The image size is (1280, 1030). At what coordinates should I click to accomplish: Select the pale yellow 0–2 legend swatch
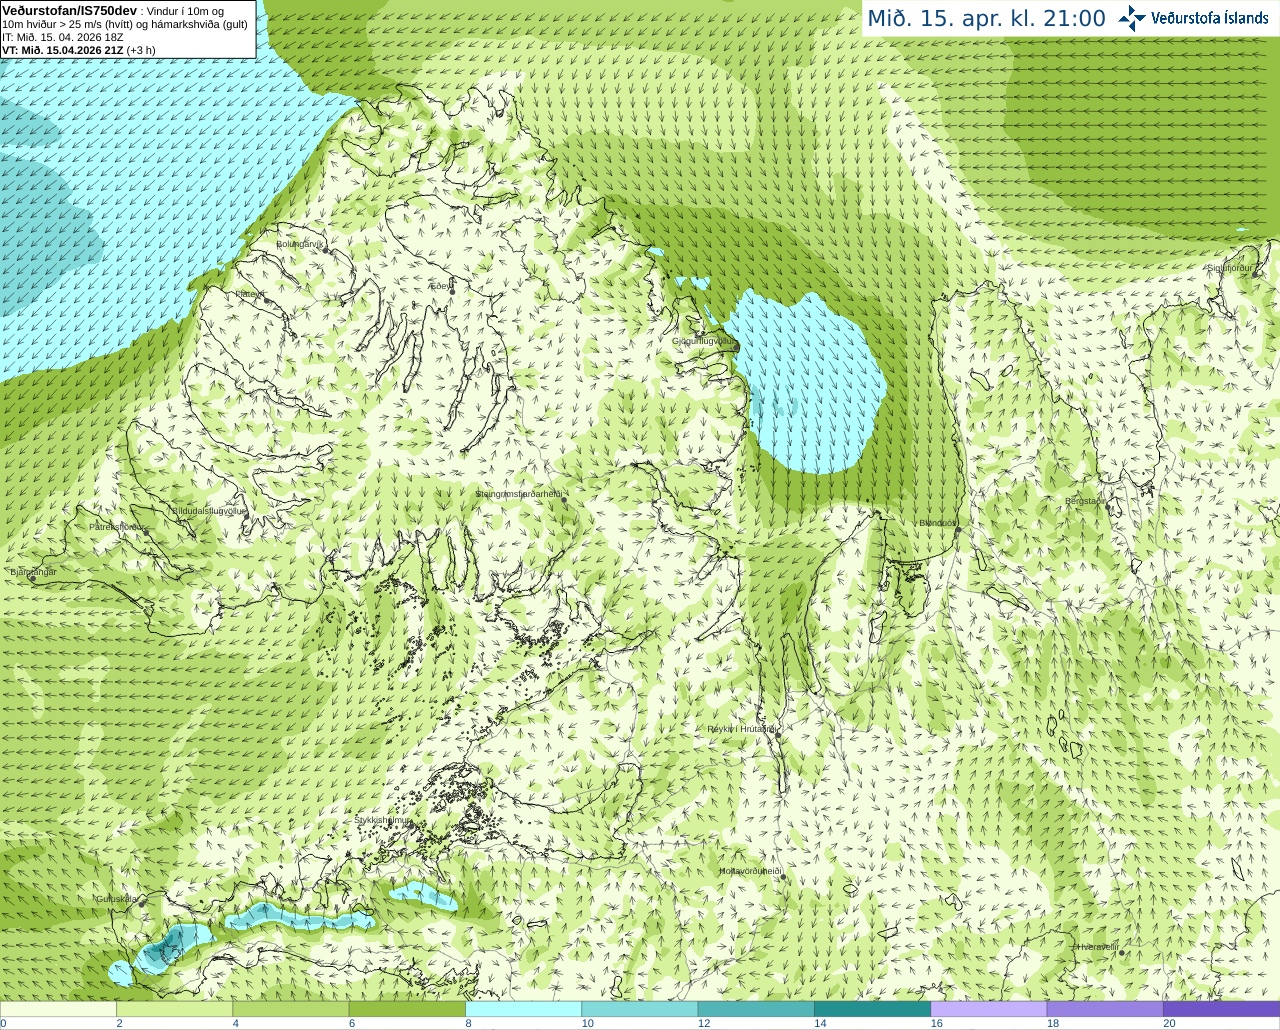(58, 1009)
